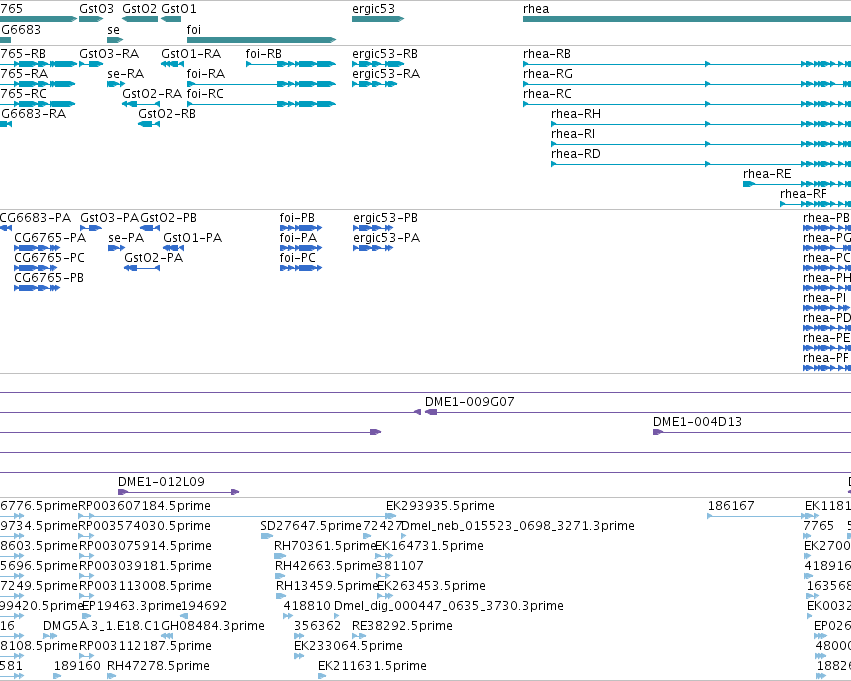Select transcript rhea-RG
The height and width of the screenshot is (681, 851).
point(687,84)
